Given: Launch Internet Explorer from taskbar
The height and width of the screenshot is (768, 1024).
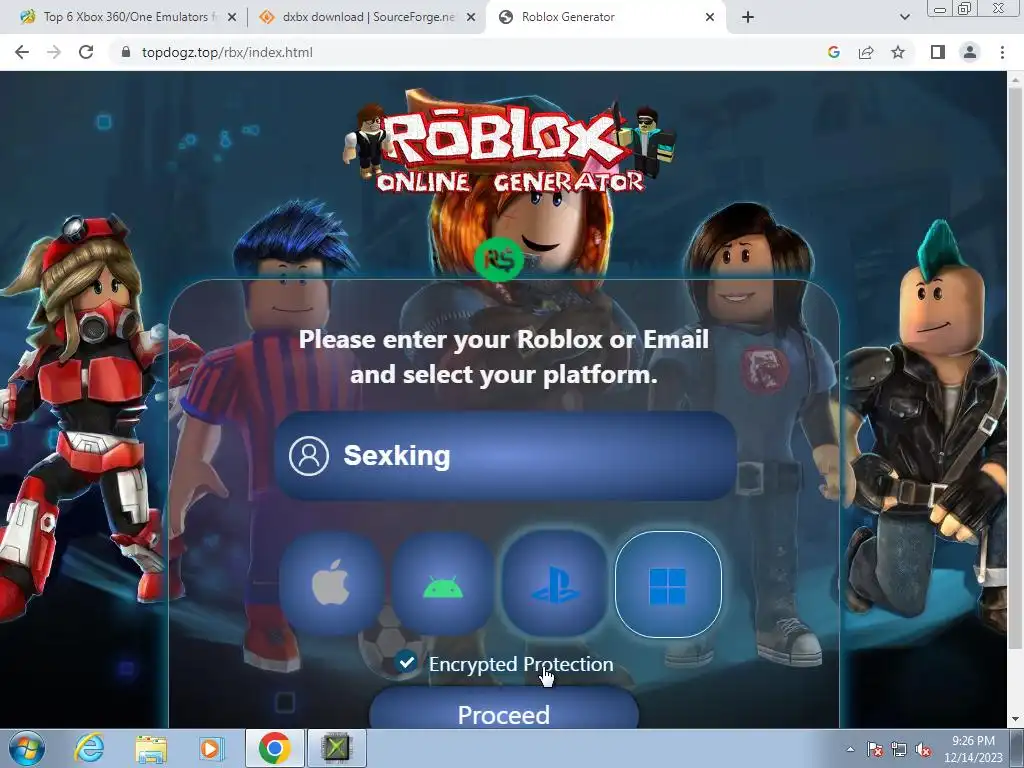Looking at the screenshot, I should pyautogui.click(x=89, y=748).
